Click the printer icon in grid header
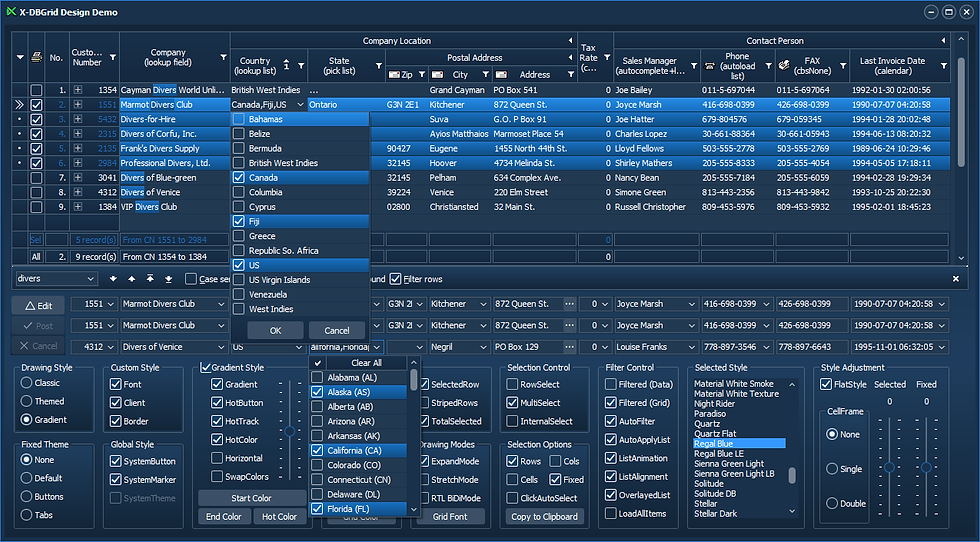This screenshot has height=542, width=980. tap(36, 57)
